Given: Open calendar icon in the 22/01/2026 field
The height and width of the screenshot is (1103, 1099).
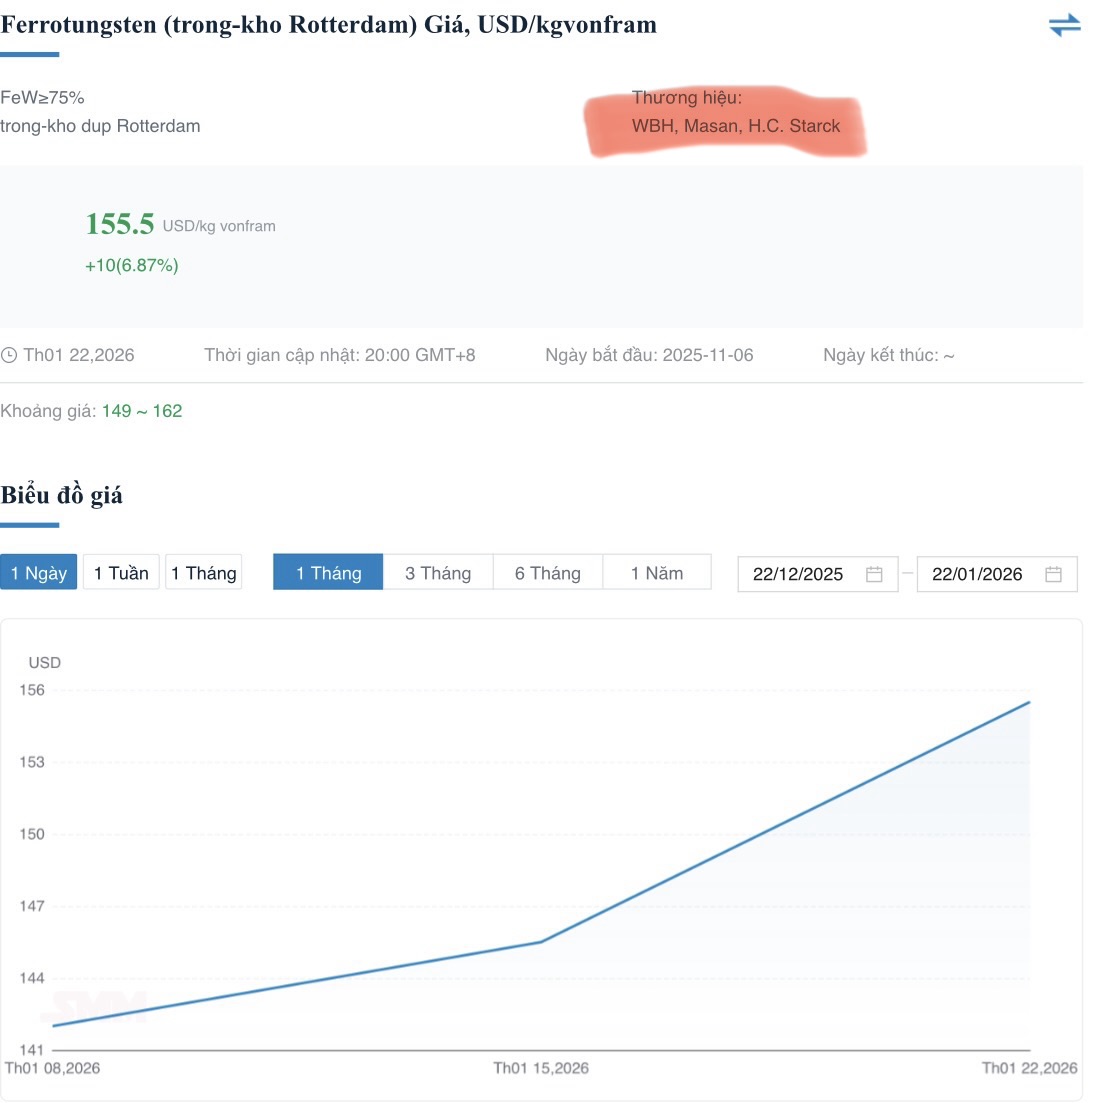Looking at the screenshot, I should point(1053,574).
